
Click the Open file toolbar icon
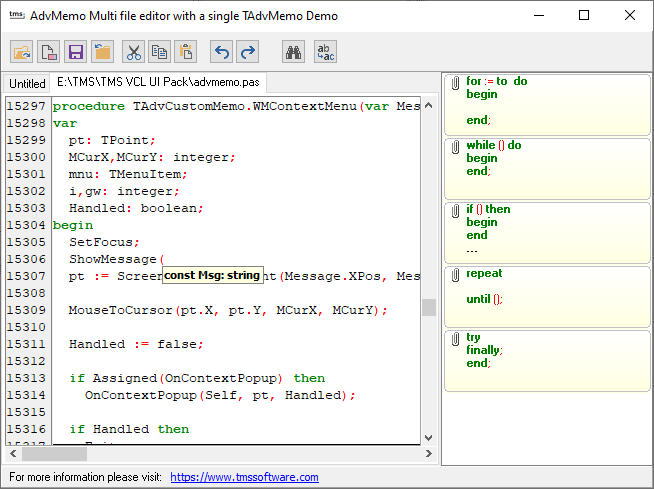point(22,51)
